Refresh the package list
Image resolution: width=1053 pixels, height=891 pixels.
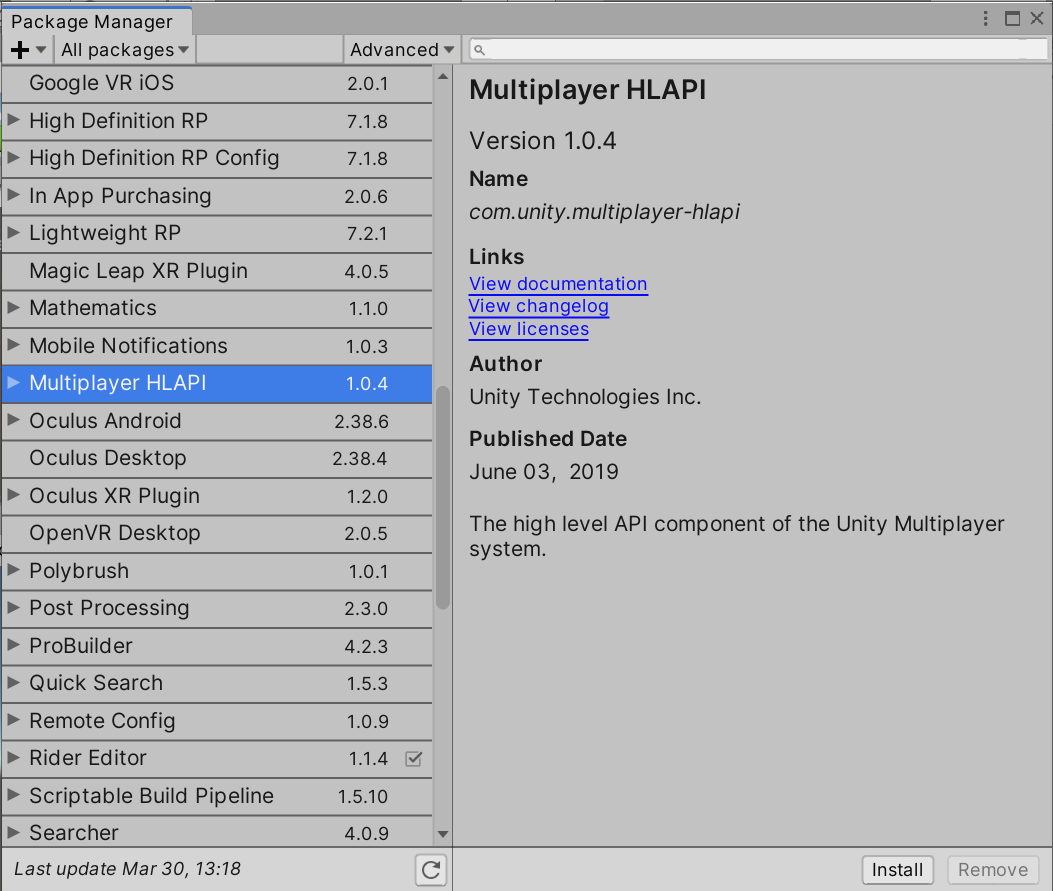(430, 870)
